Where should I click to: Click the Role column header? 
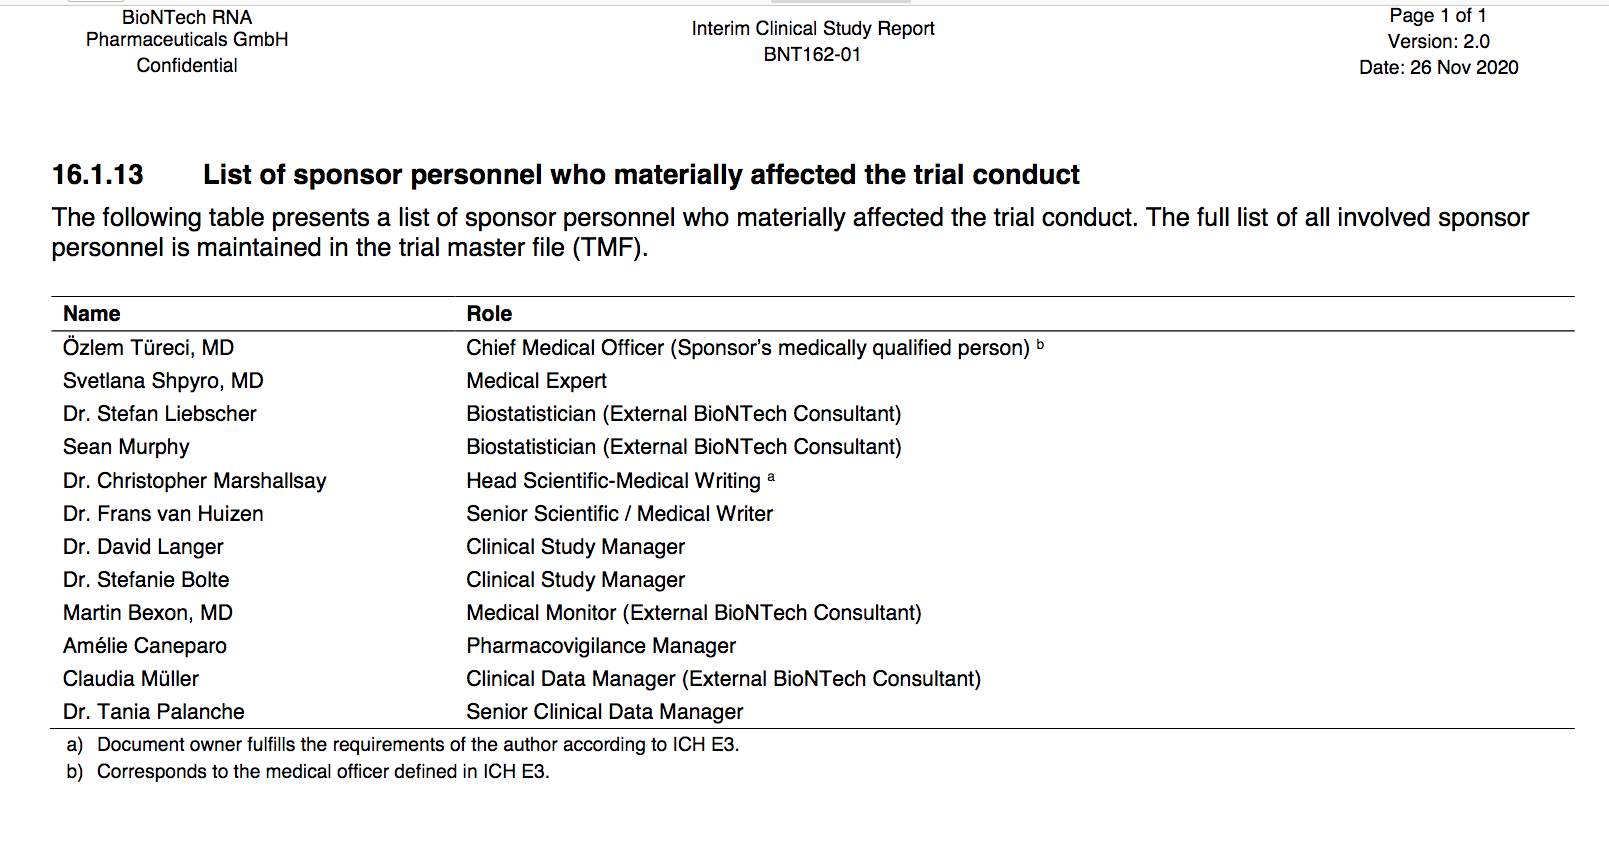click(x=489, y=314)
